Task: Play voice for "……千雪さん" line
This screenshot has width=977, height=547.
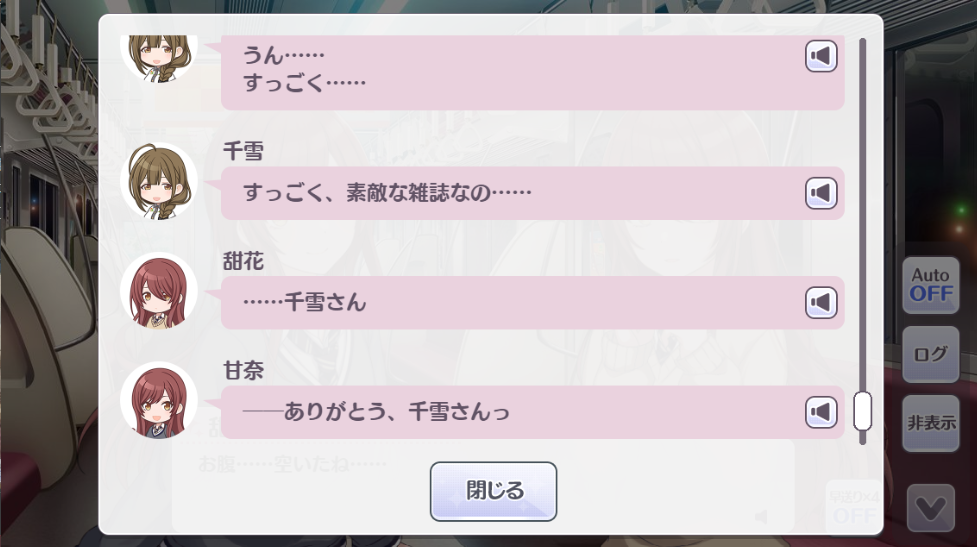Action: click(821, 302)
